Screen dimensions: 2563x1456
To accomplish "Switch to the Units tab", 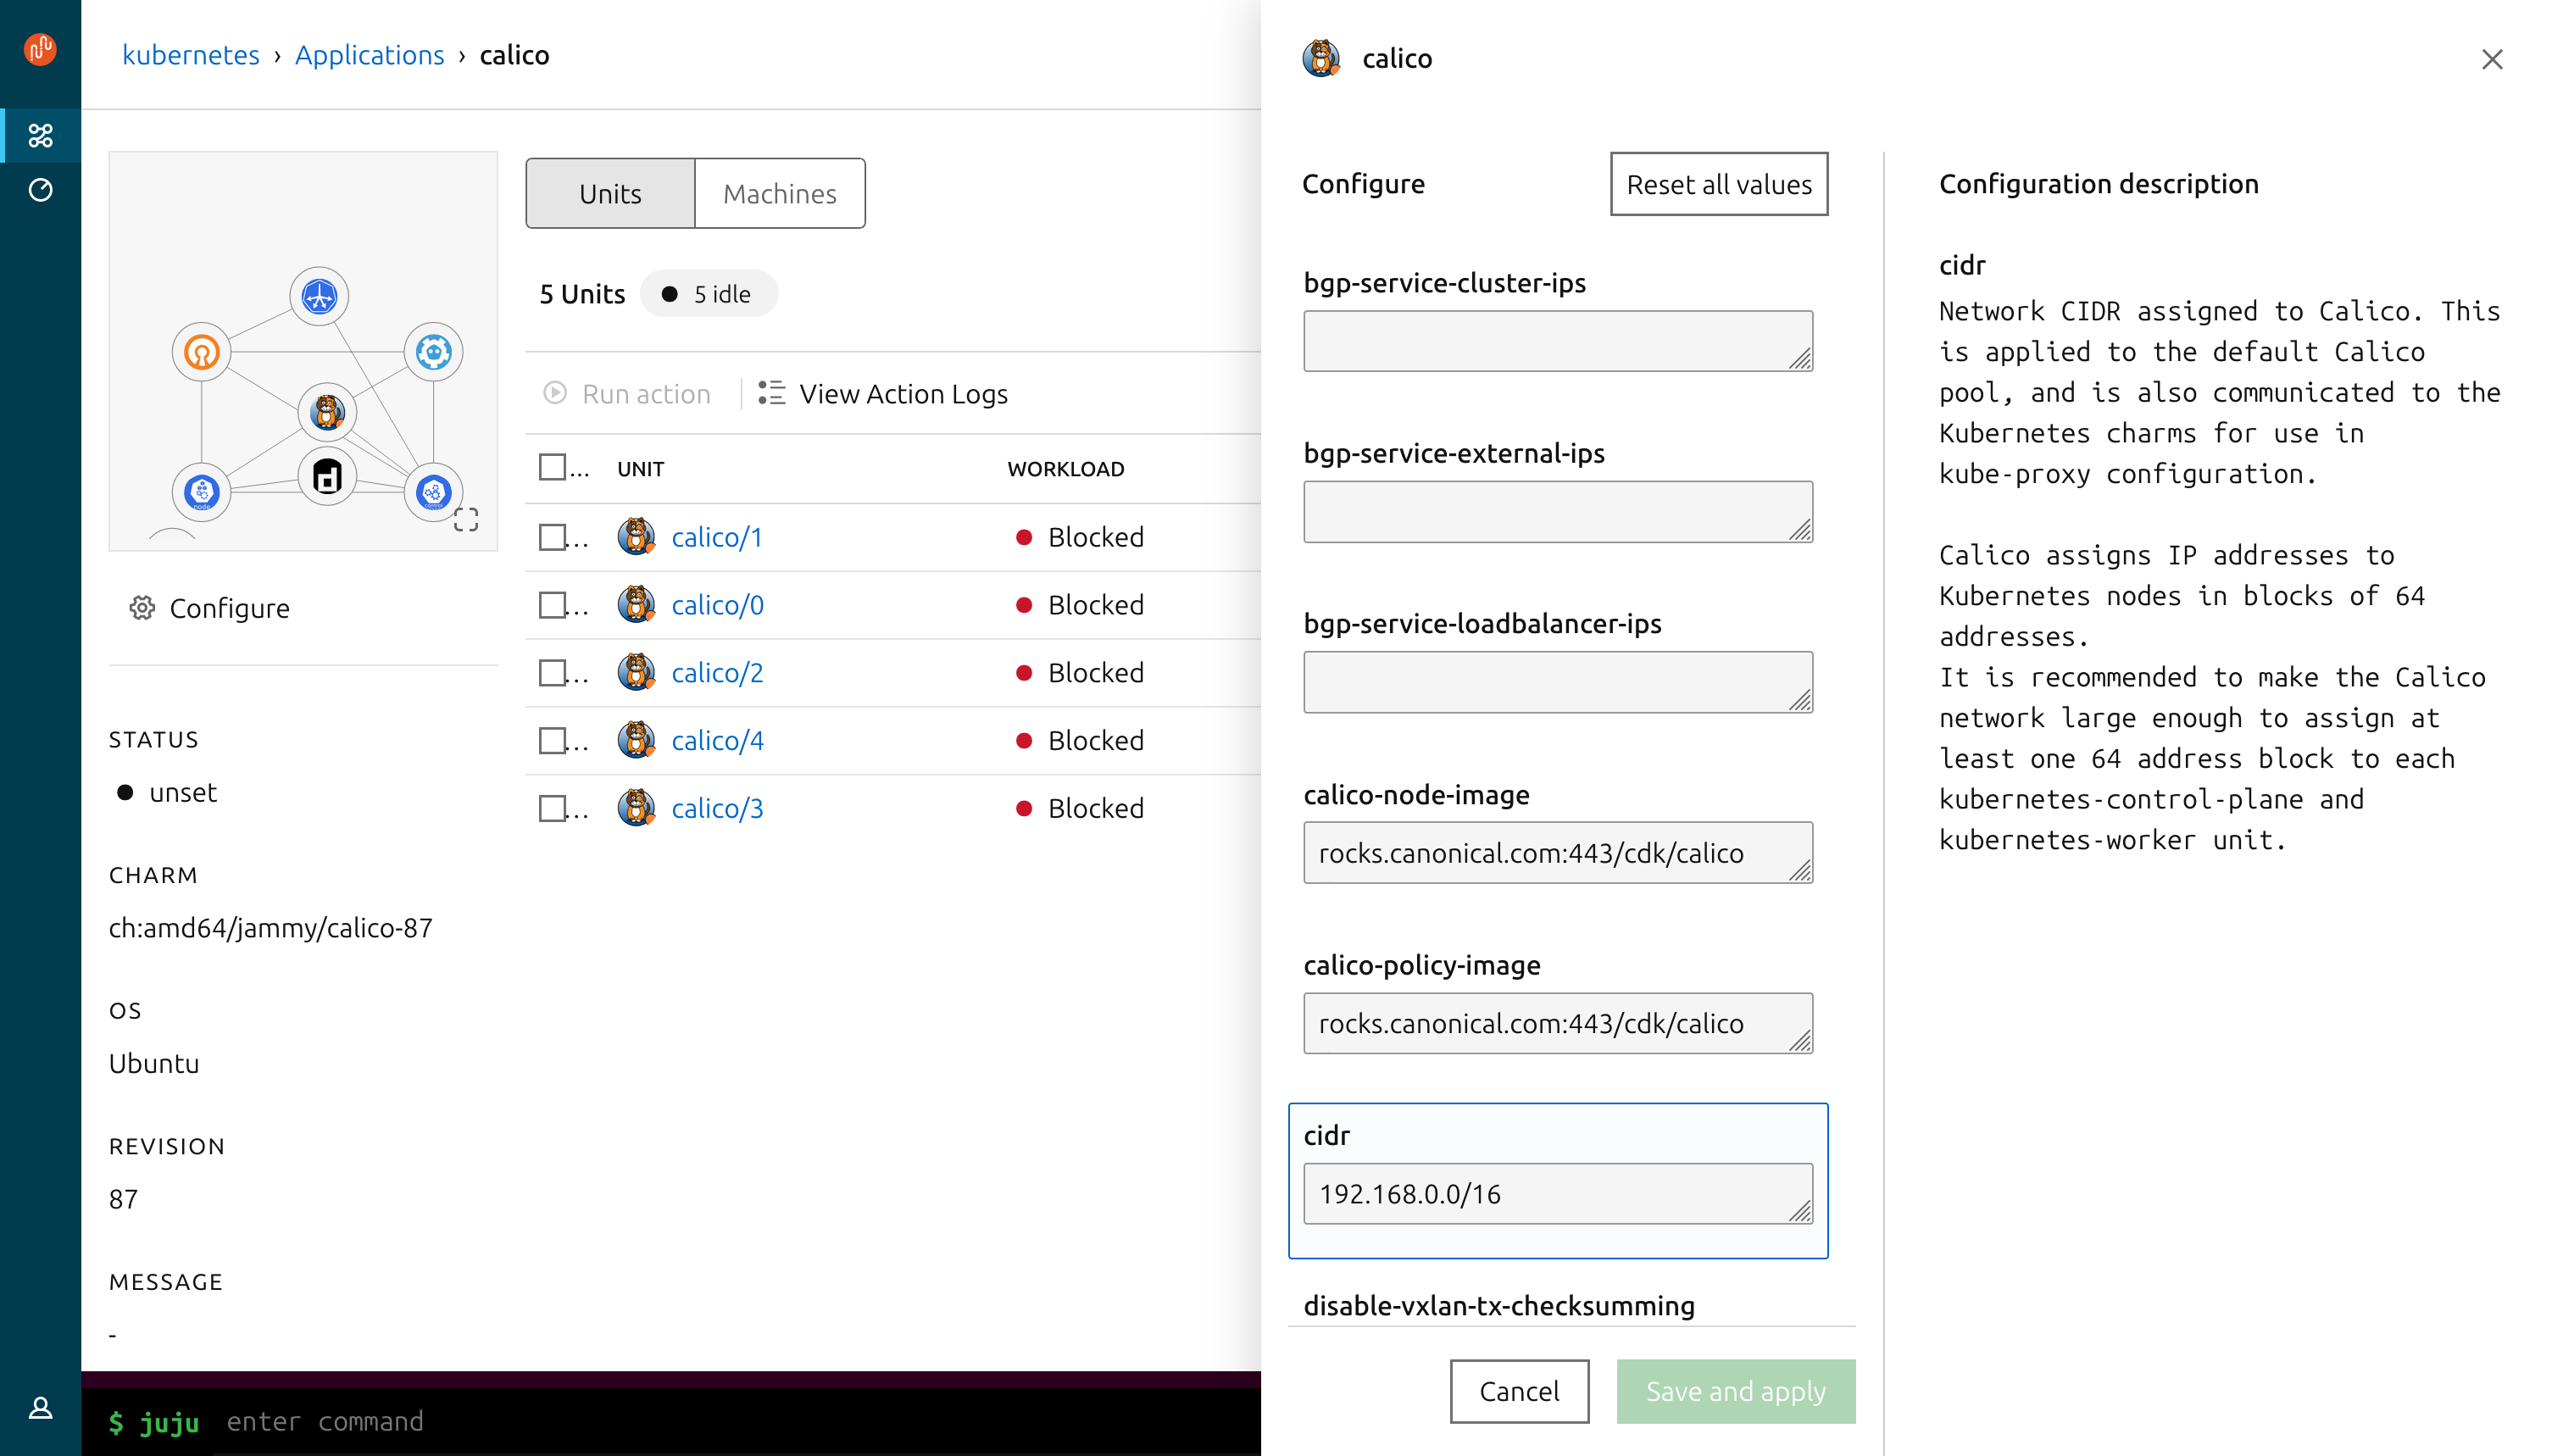I will click(x=610, y=193).
